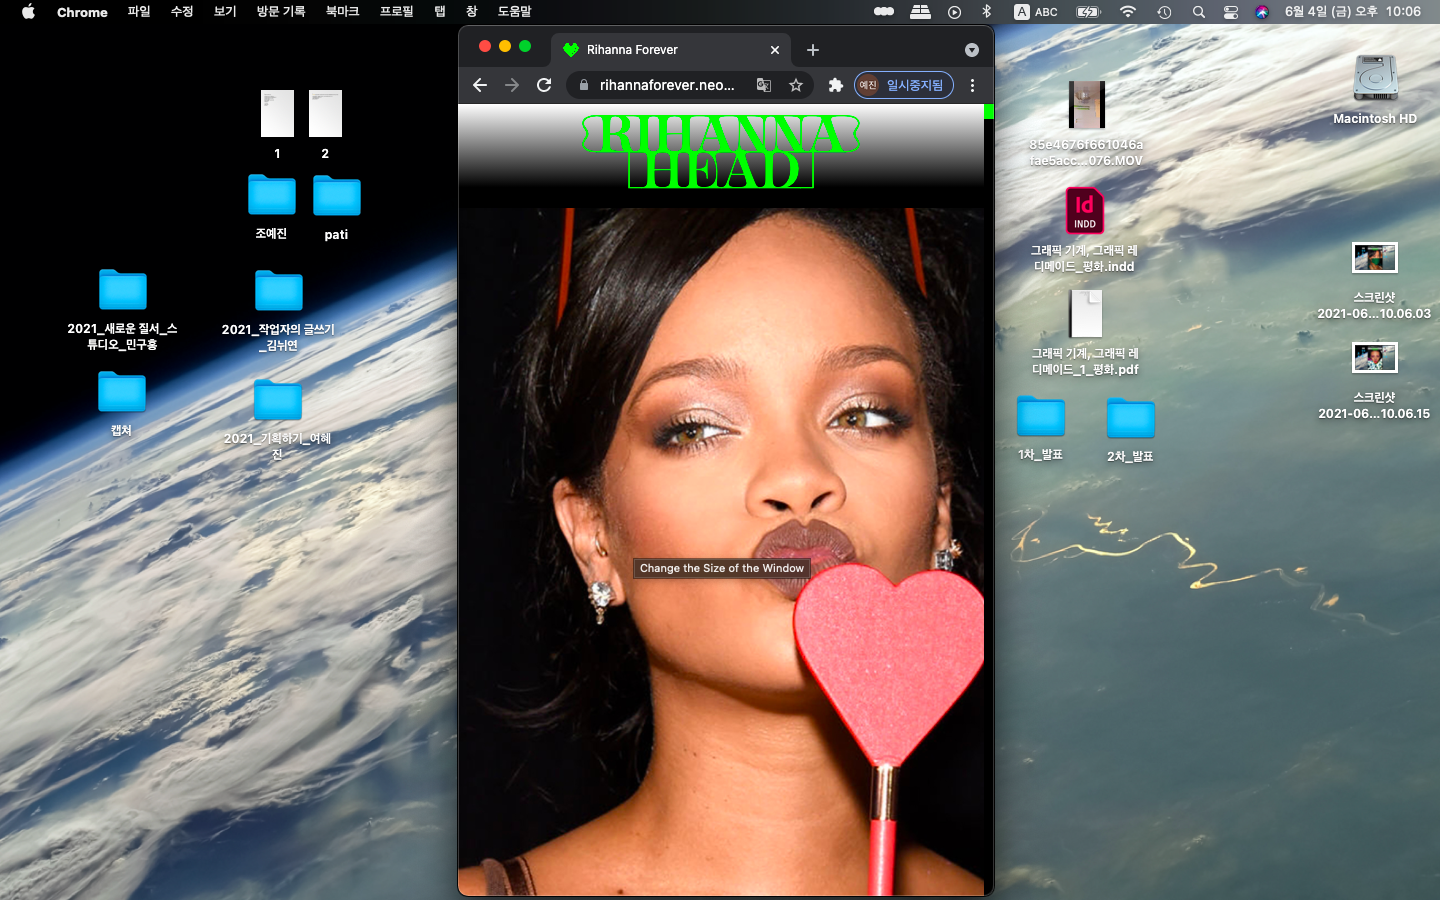The image size is (1440, 900).
Task: Select the Macintosh HD drive icon
Action: click(1375, 79)
